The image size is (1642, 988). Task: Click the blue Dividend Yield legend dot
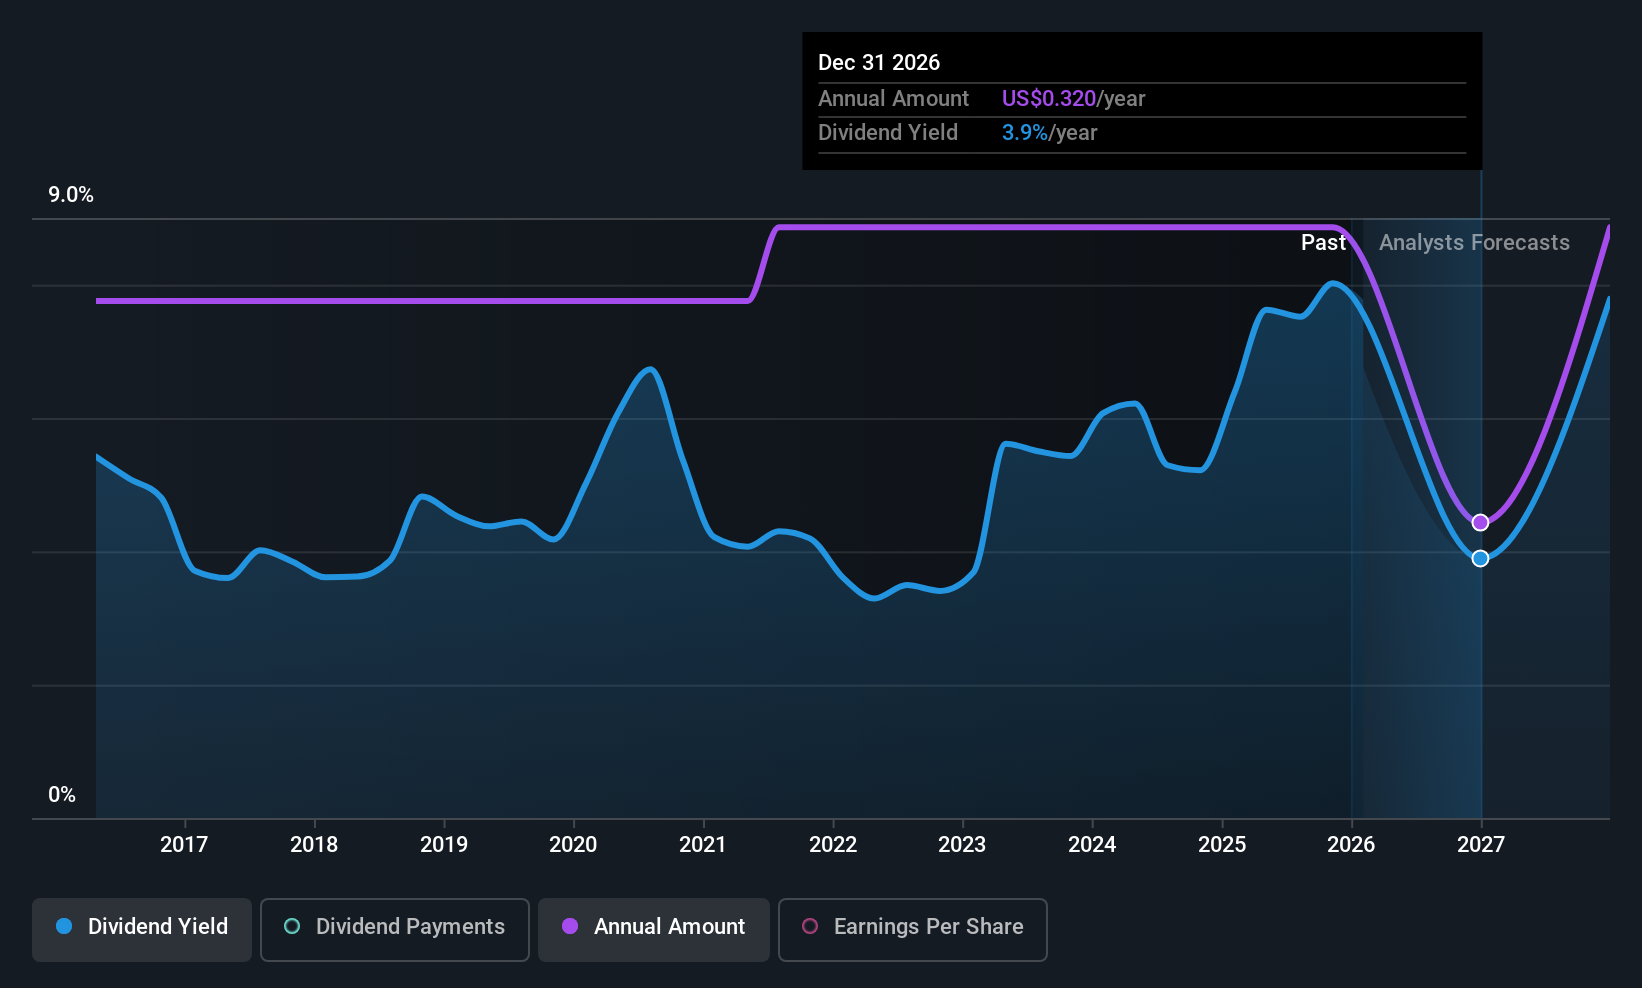coord(64,926)
